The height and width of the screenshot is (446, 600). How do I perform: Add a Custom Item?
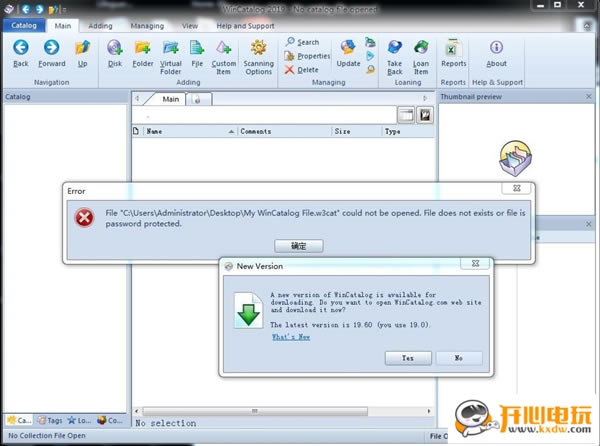[223, 47]
